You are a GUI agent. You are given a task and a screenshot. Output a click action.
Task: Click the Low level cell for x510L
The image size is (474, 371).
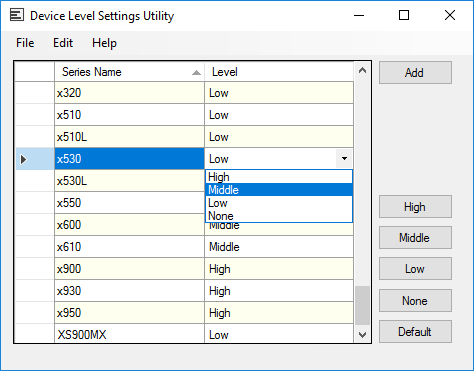(x=279, y=137)
